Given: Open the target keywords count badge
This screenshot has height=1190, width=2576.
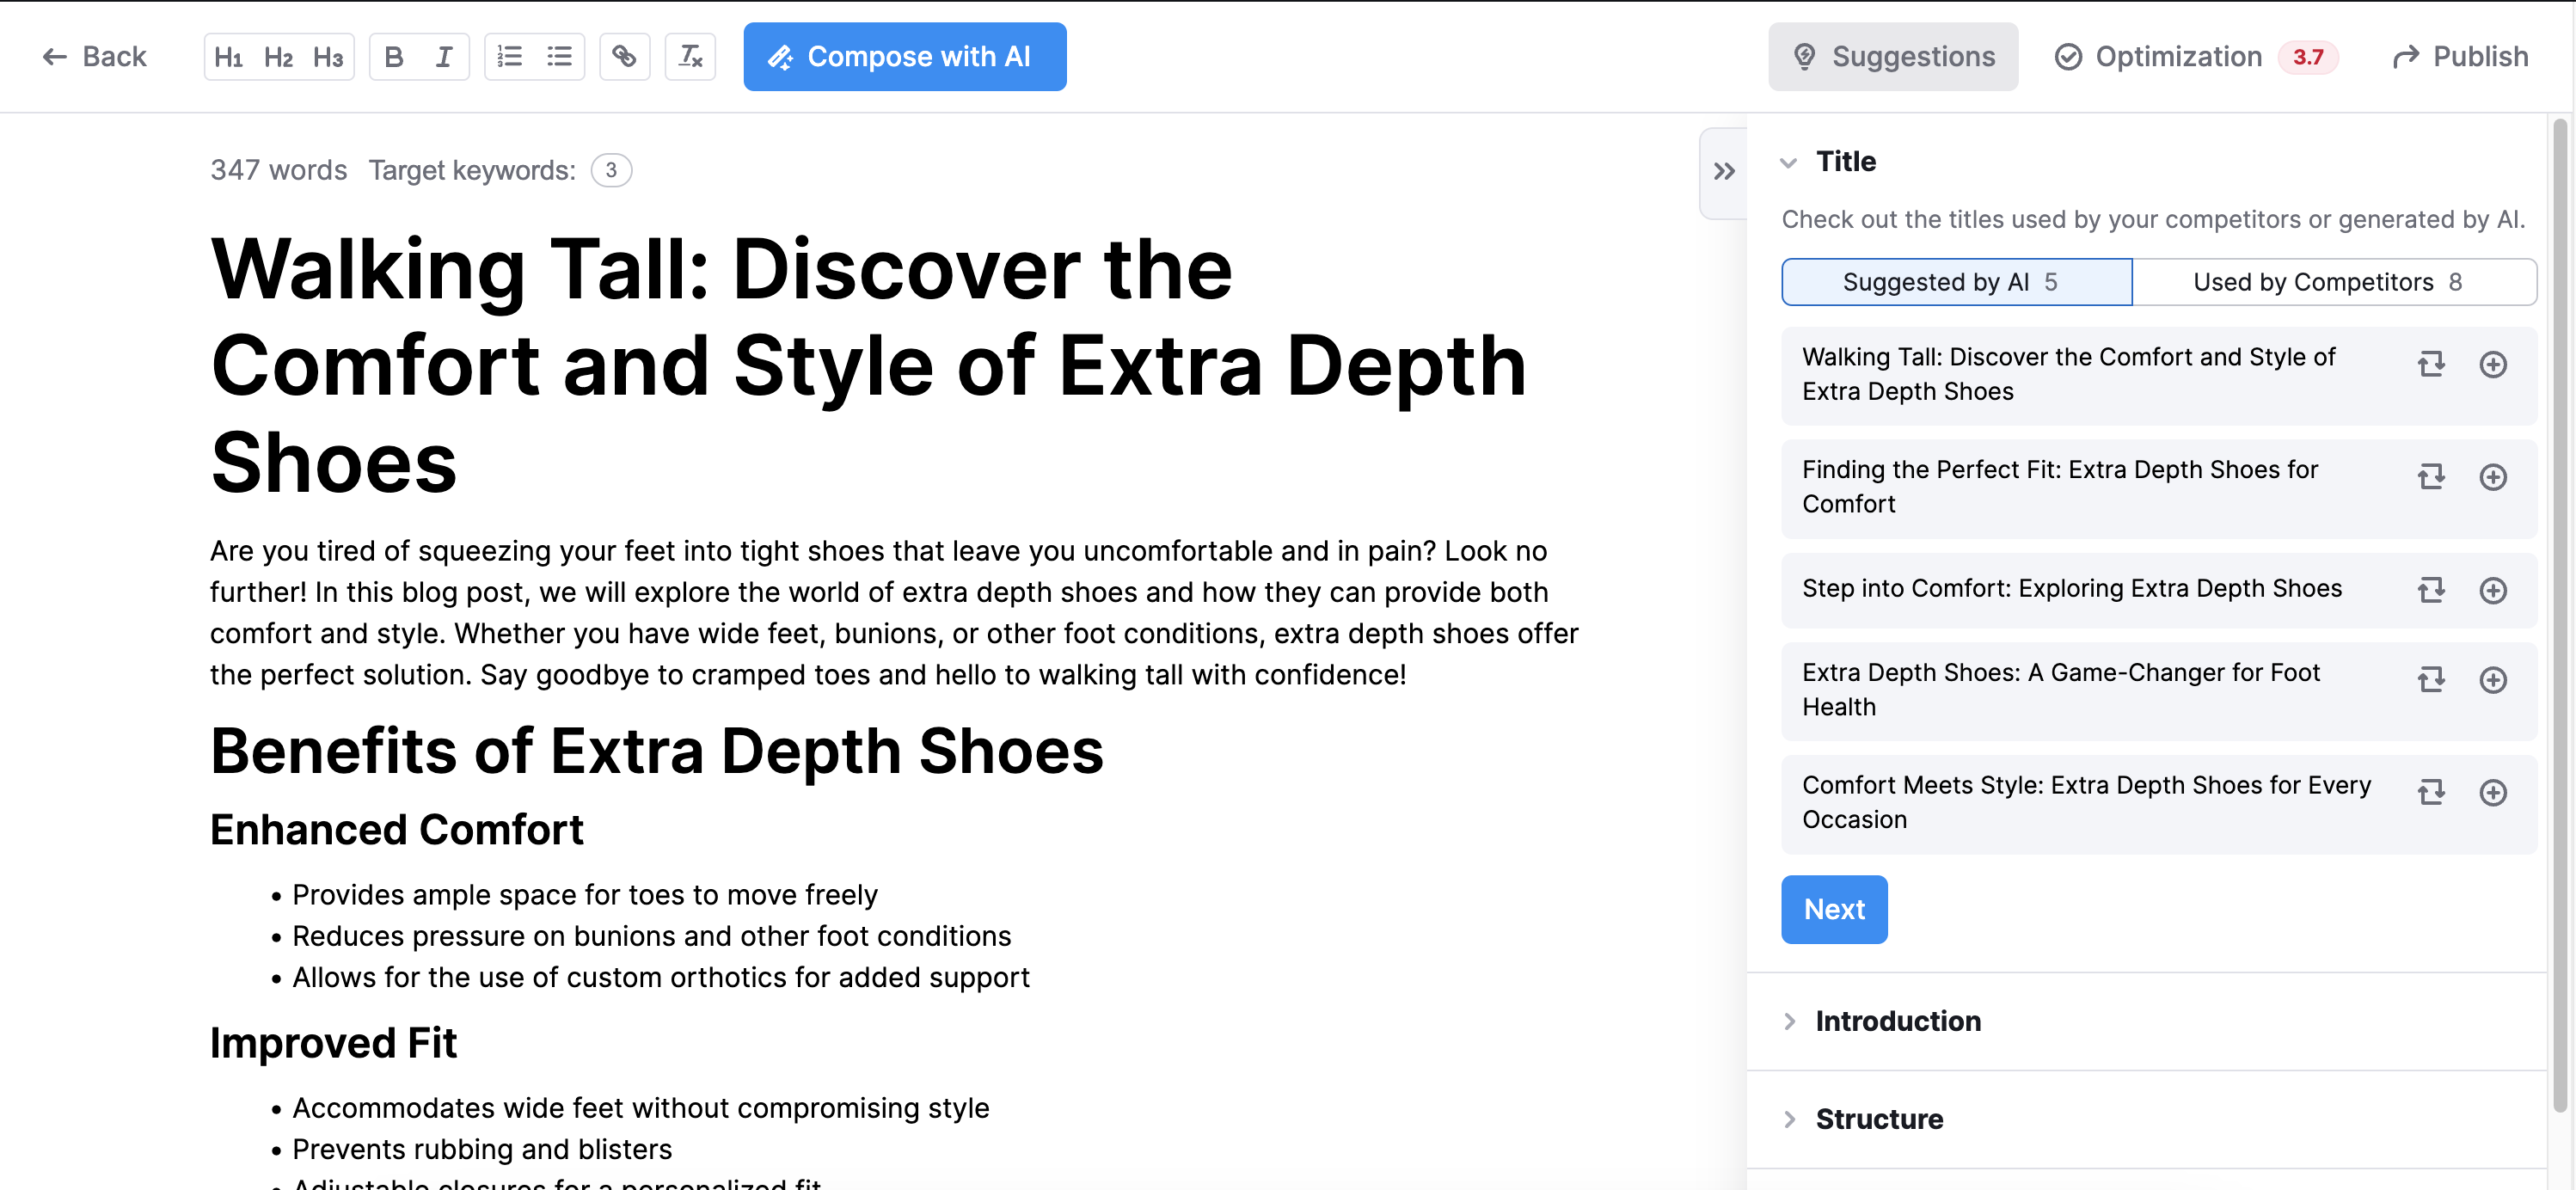Looking at the screenshot, I should [x=611, y=170].
